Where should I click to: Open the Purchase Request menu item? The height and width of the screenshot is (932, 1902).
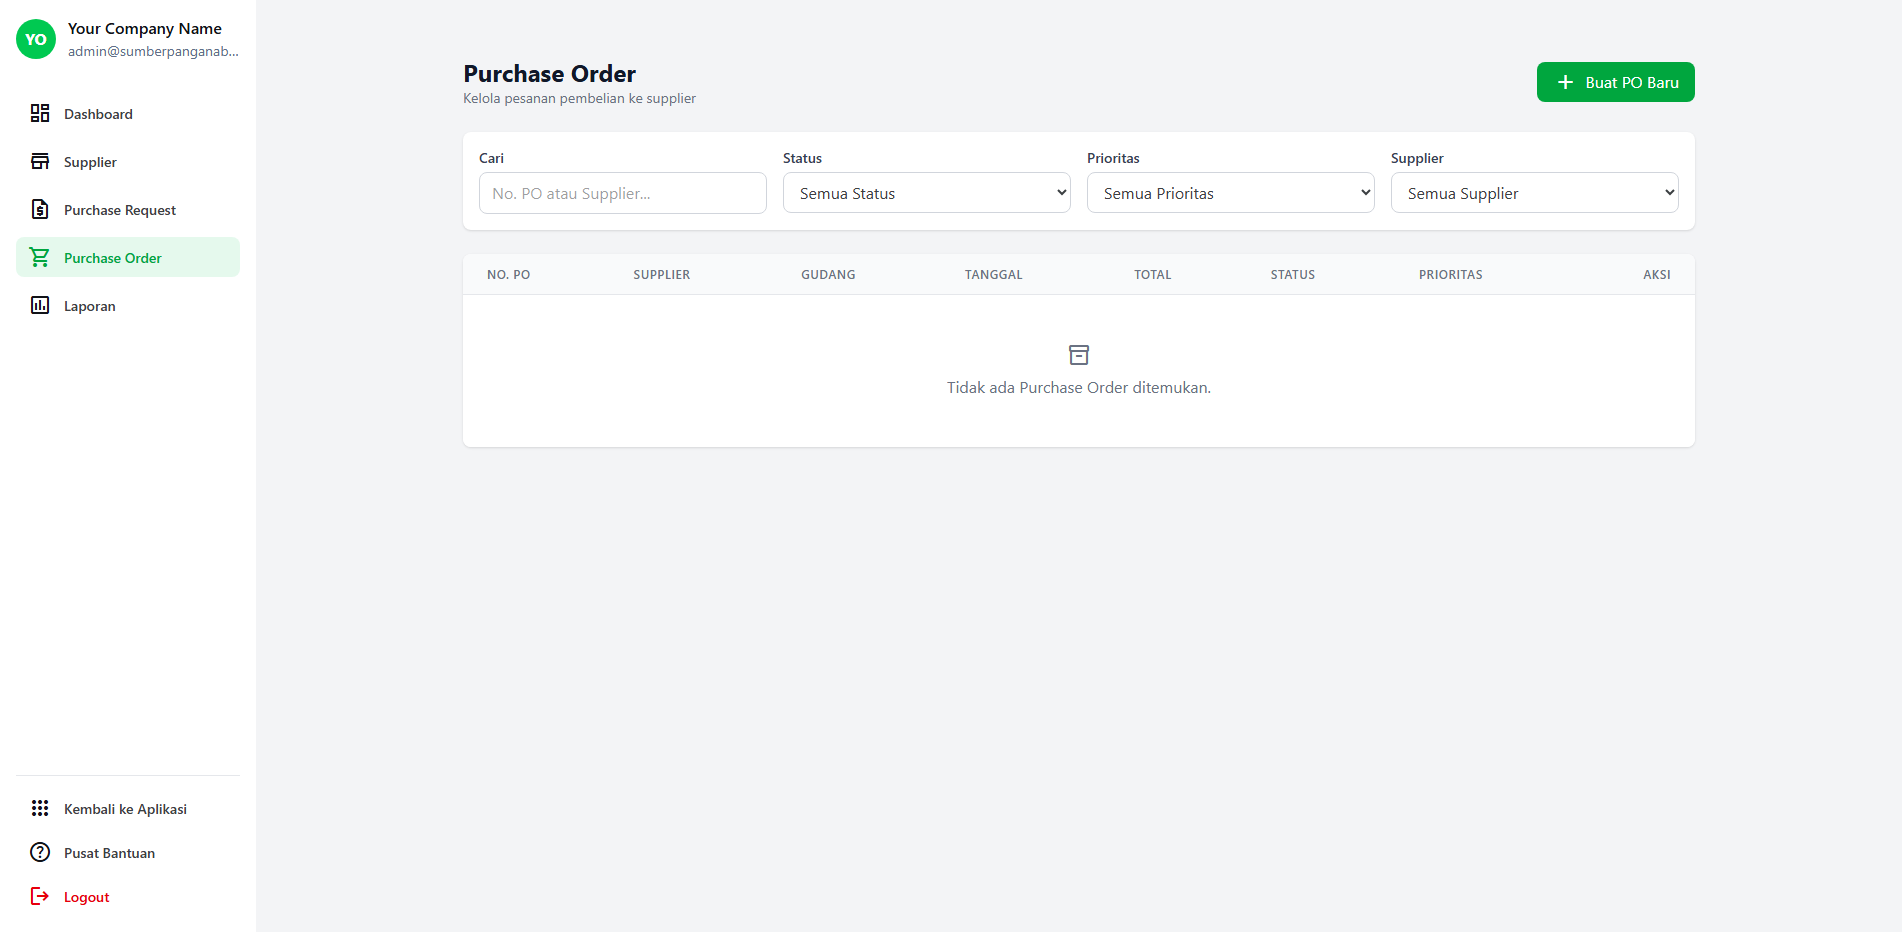(x=120, y=210)
